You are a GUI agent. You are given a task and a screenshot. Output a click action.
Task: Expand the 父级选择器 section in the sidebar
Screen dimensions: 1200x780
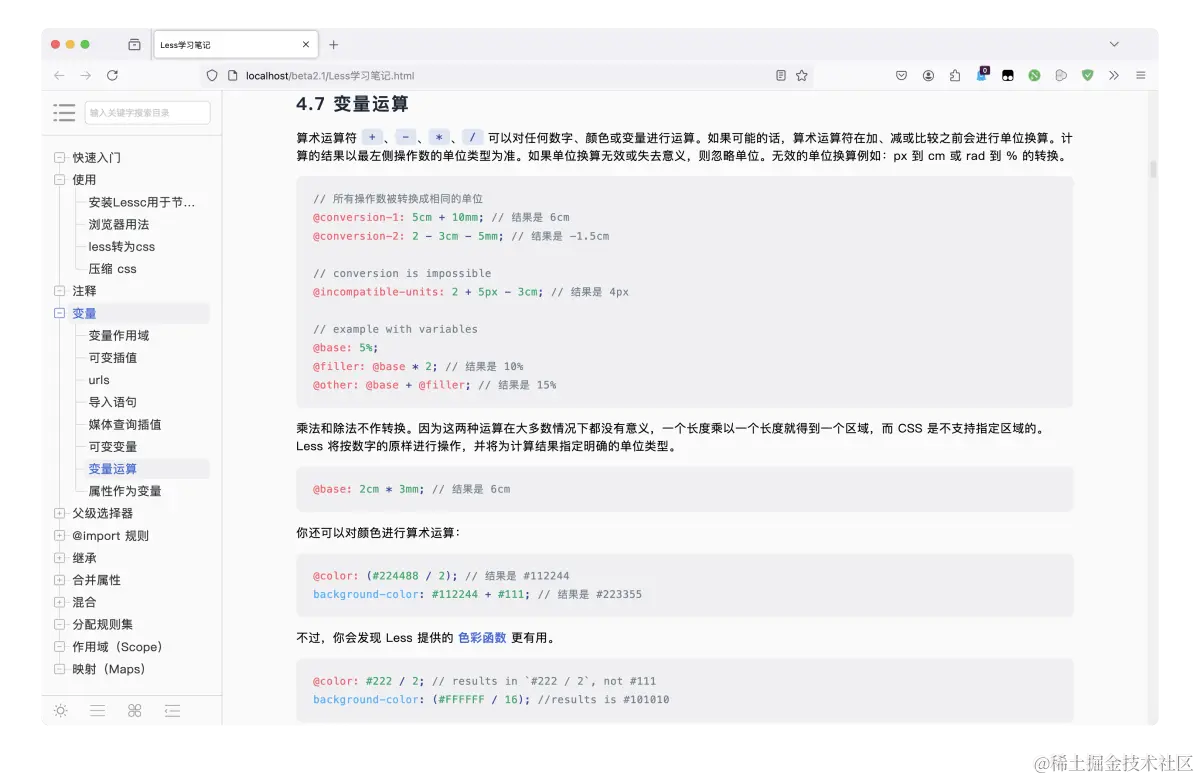tap(59, 513)
